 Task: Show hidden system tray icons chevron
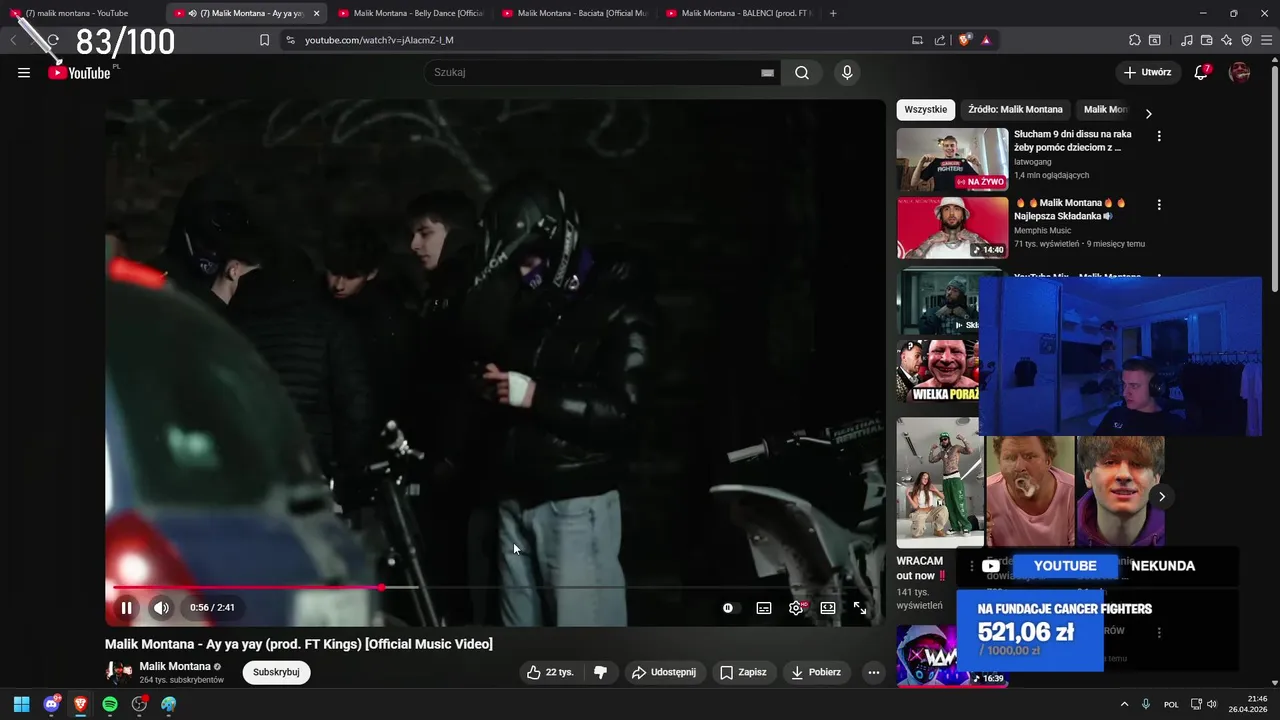1124,704
